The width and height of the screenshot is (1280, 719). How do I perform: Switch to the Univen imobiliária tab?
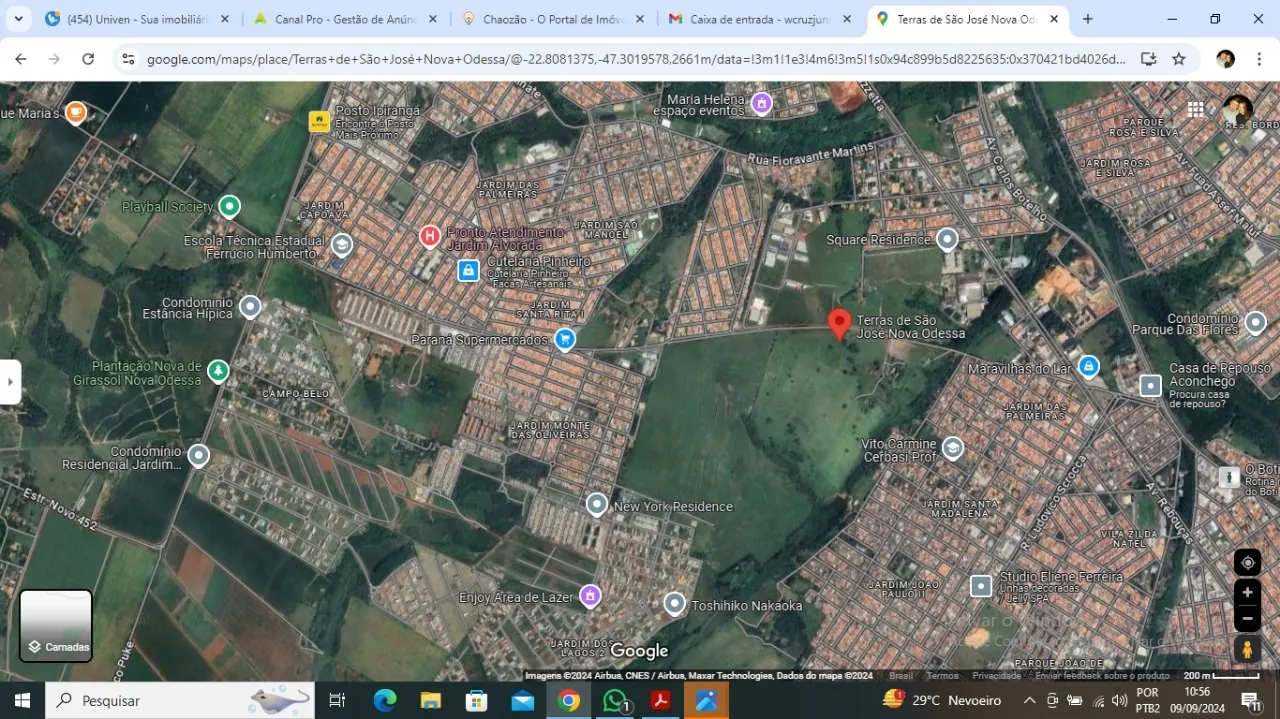click(x=138, y=19)
